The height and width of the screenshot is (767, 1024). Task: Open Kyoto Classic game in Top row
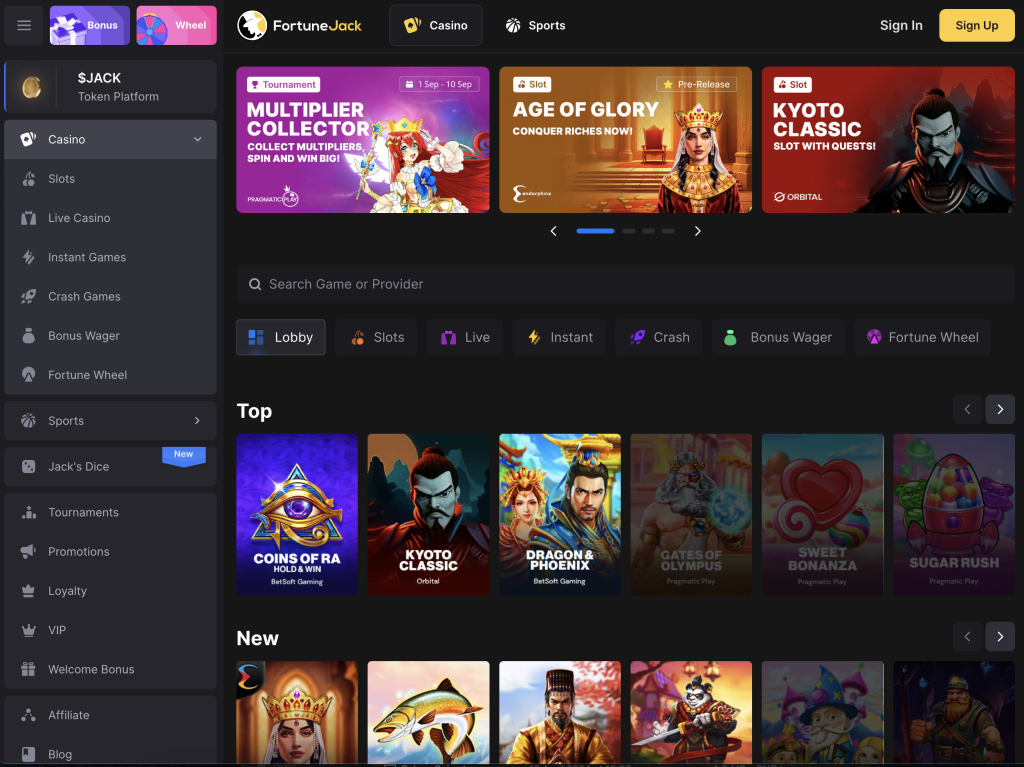(x=428, y=515)
